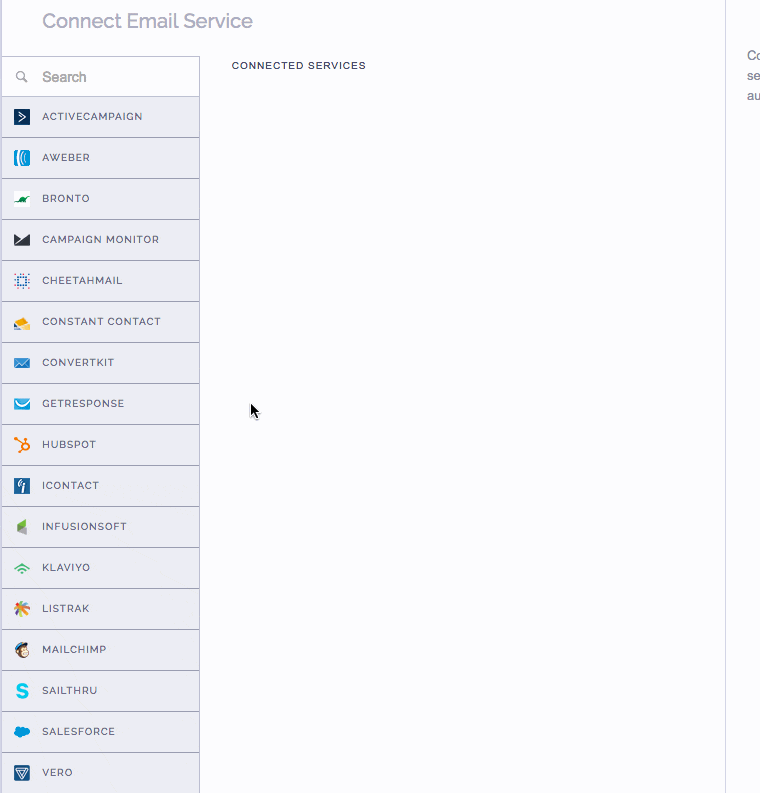Click the Sailthru S icon
Screen dimensions: 760x793
point(22,691)
